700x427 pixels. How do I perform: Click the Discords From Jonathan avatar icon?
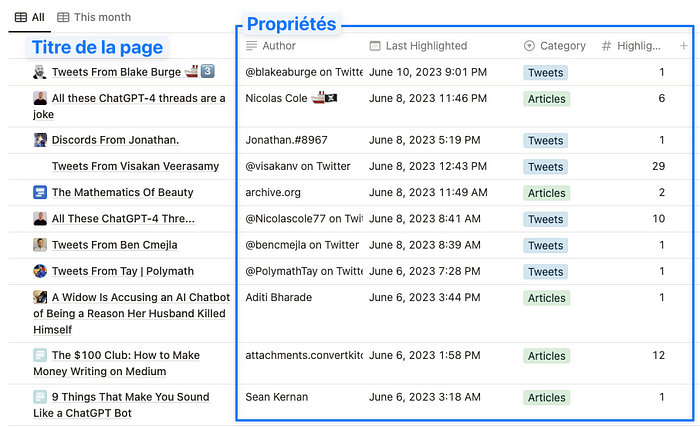(40, 140)
